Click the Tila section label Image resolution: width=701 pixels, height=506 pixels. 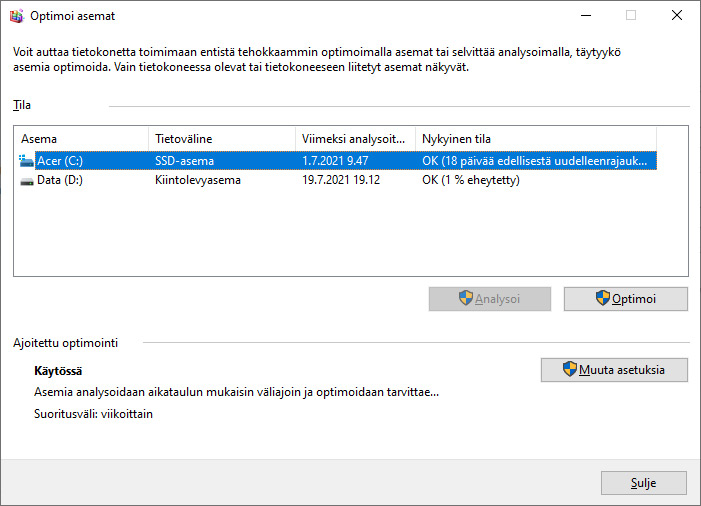21,105
